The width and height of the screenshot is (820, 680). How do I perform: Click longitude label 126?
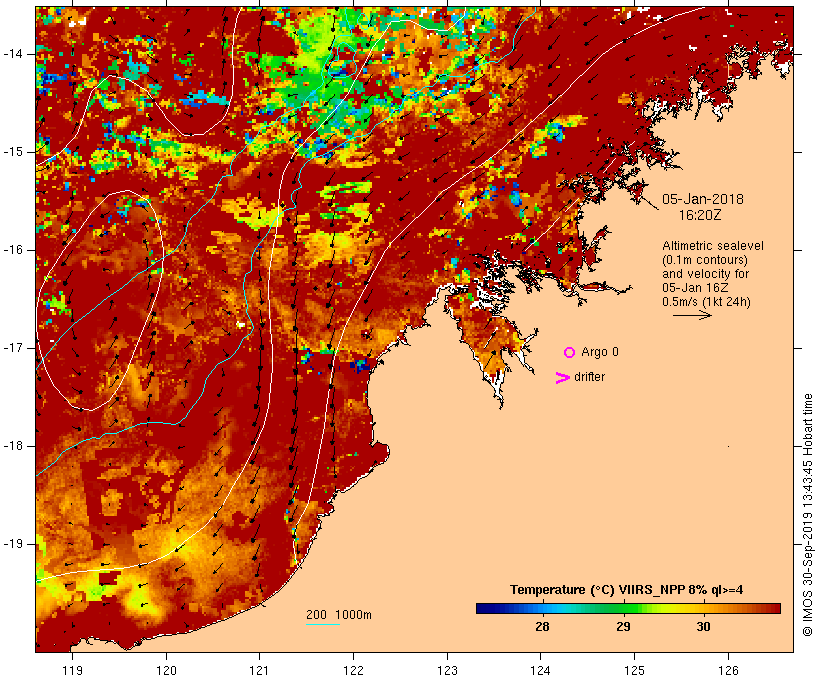click(728, 671)
